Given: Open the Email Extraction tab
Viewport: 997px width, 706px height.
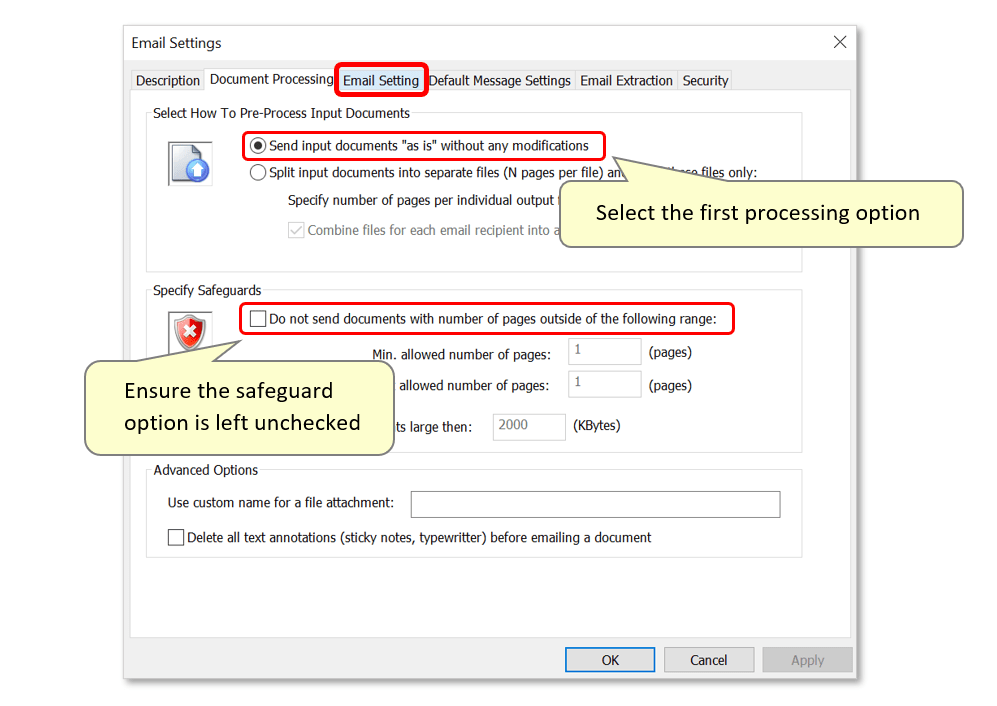Looking at the screenshot, I should coord(626,79).
